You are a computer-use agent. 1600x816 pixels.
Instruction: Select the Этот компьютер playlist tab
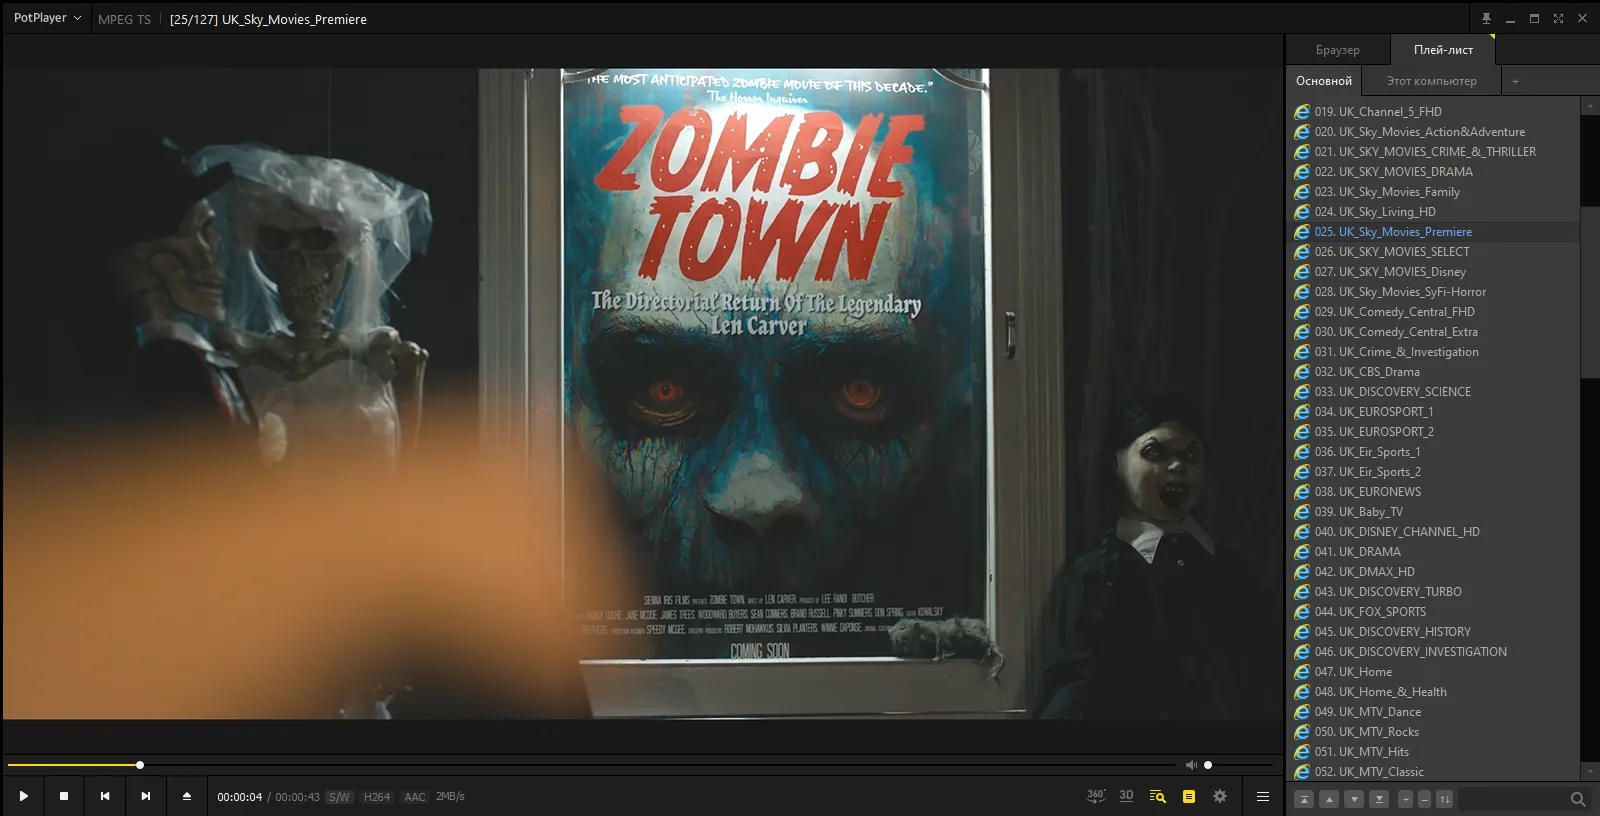(x=1432, y=81)
